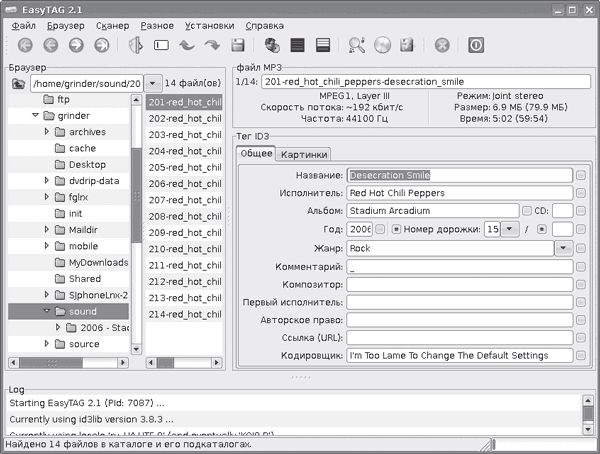Viewport: 600px width, 454px height.
Task: Toggle the checkbox left of CD field
Action: point(527,211)
